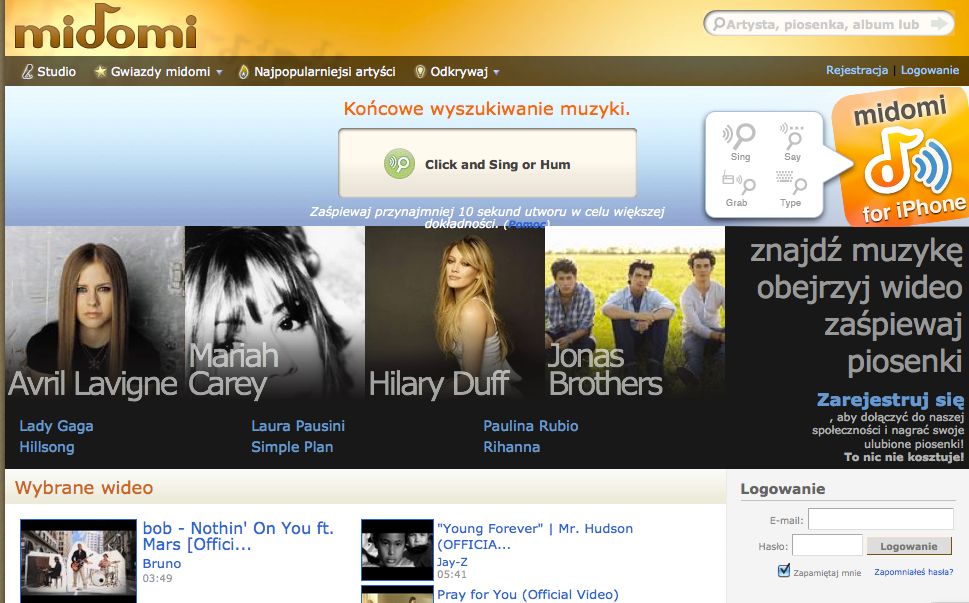The height and width of the screenshot is (603, 969).
Task: Toggle the Zapamiętaj mnie checkbox
Action: tap(784, 570)
